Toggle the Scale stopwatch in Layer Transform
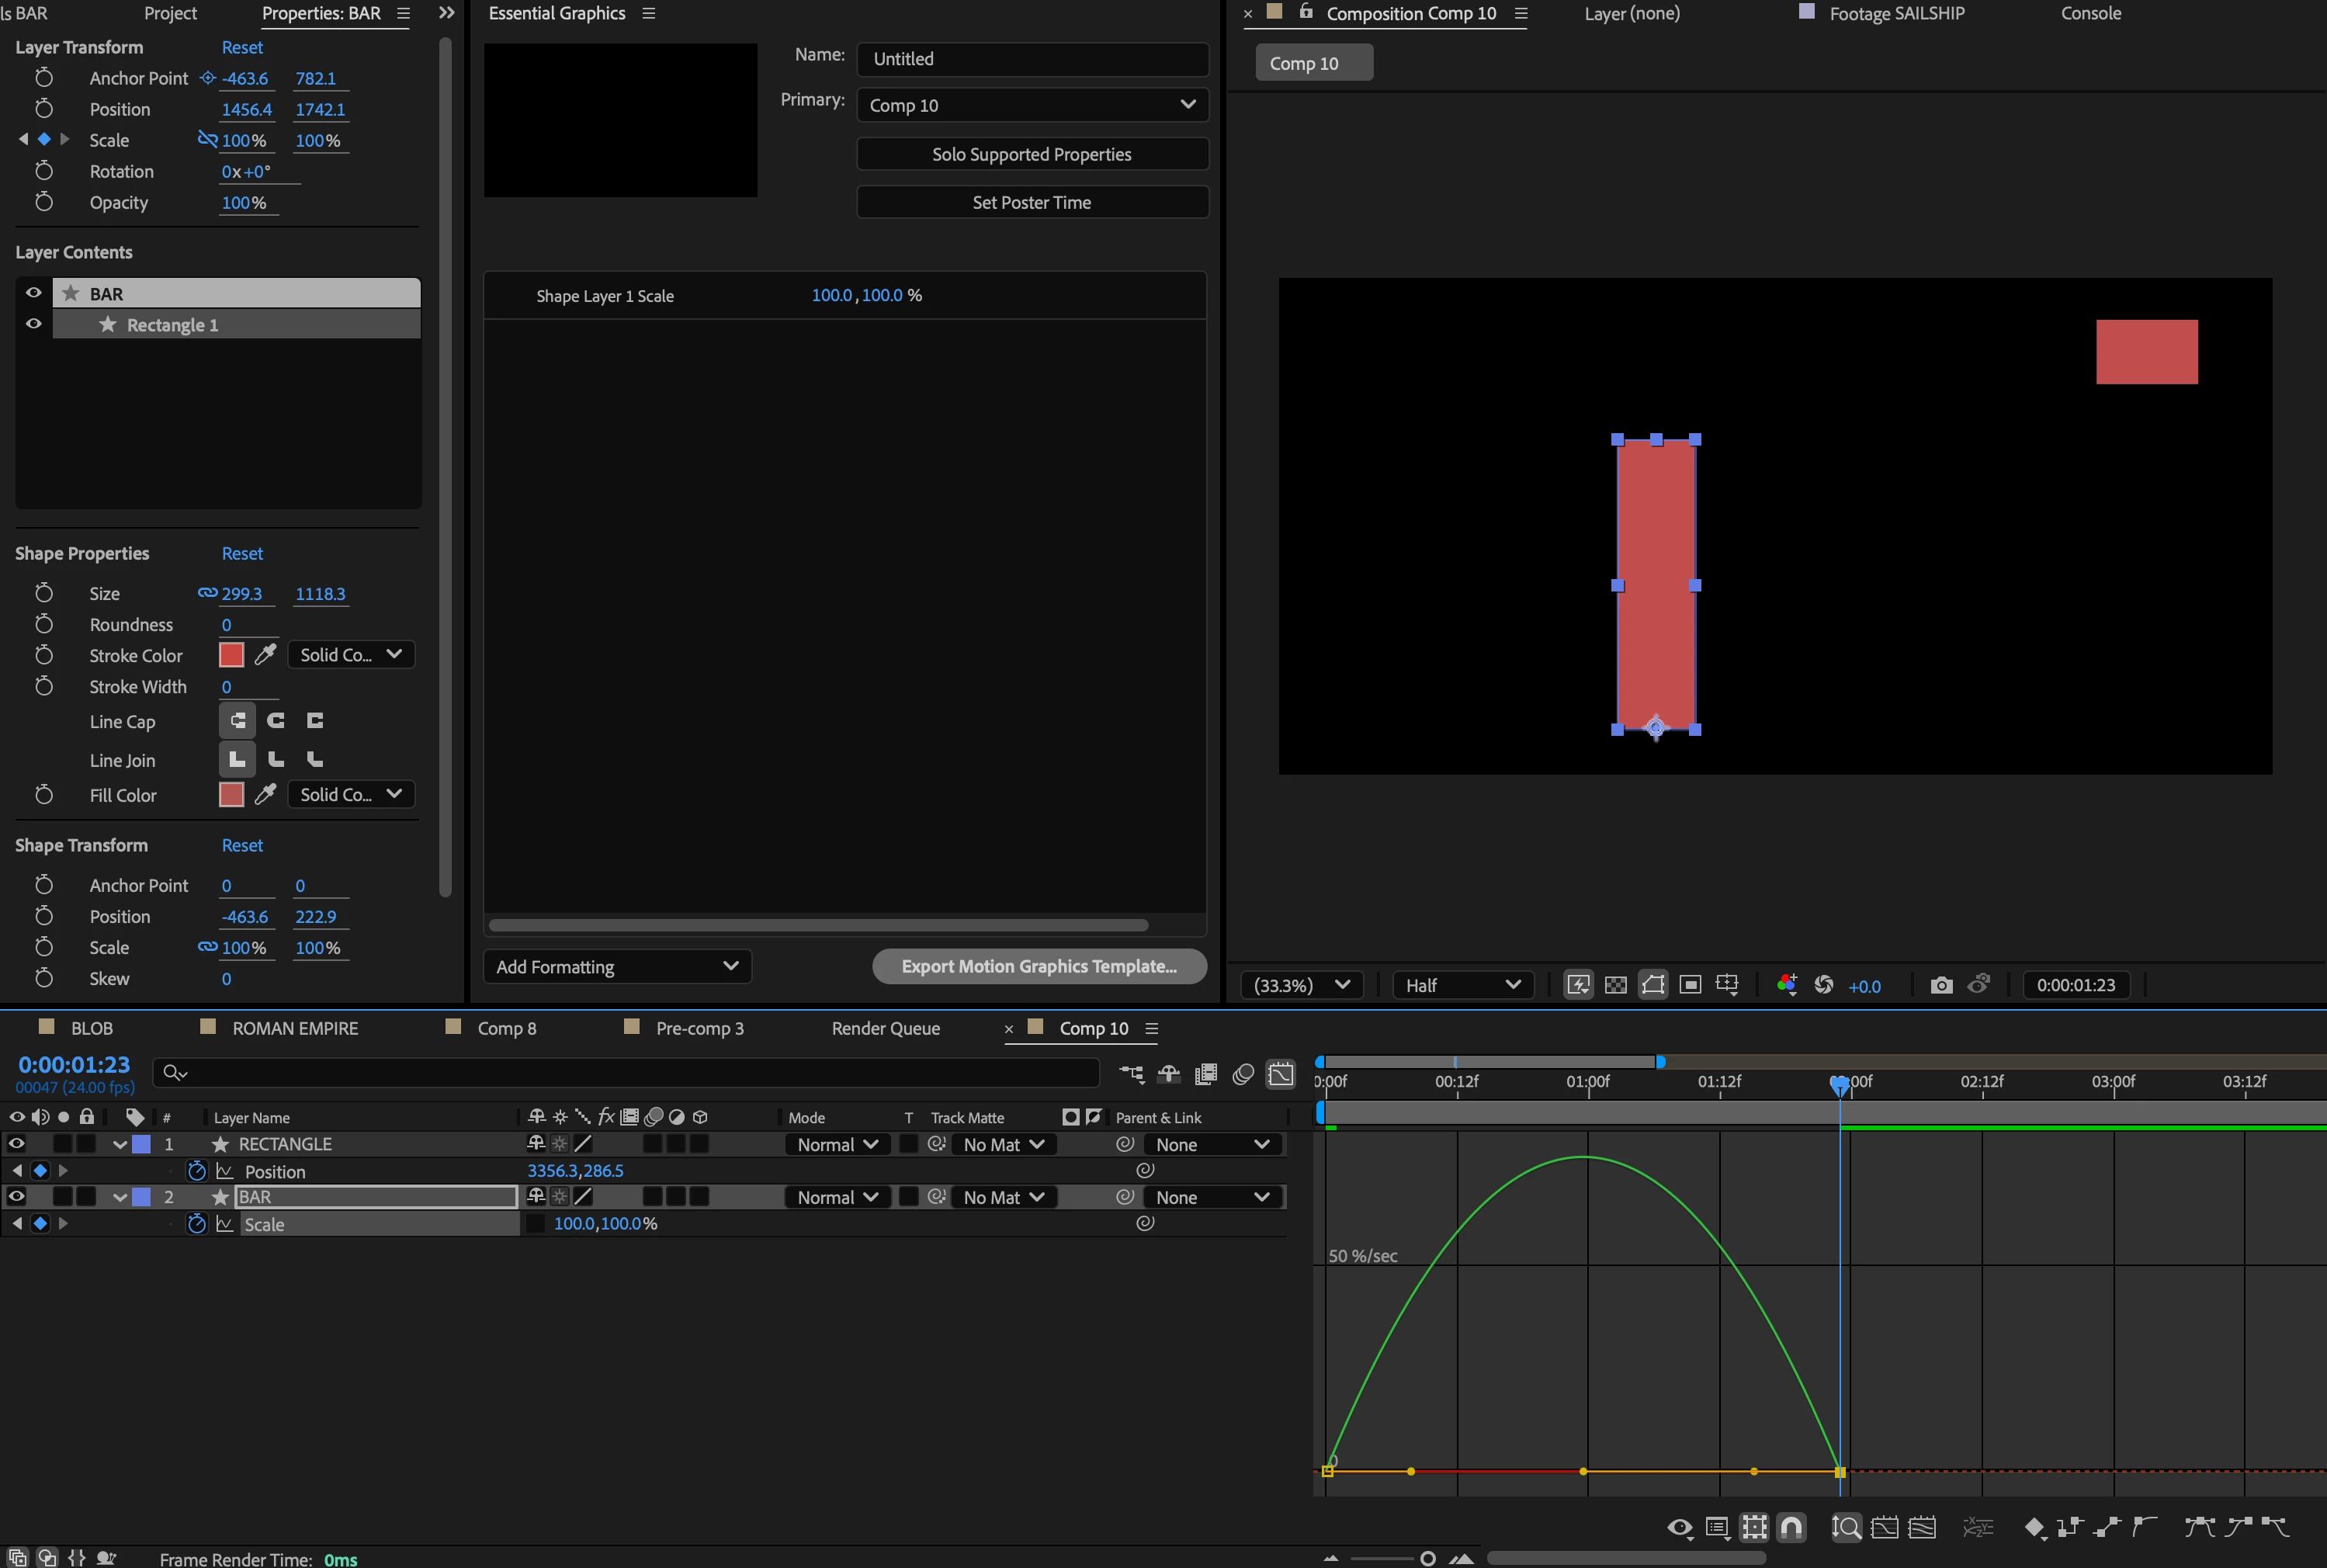The height and width of the screenshot is (1568, 2327). (44, 140)
